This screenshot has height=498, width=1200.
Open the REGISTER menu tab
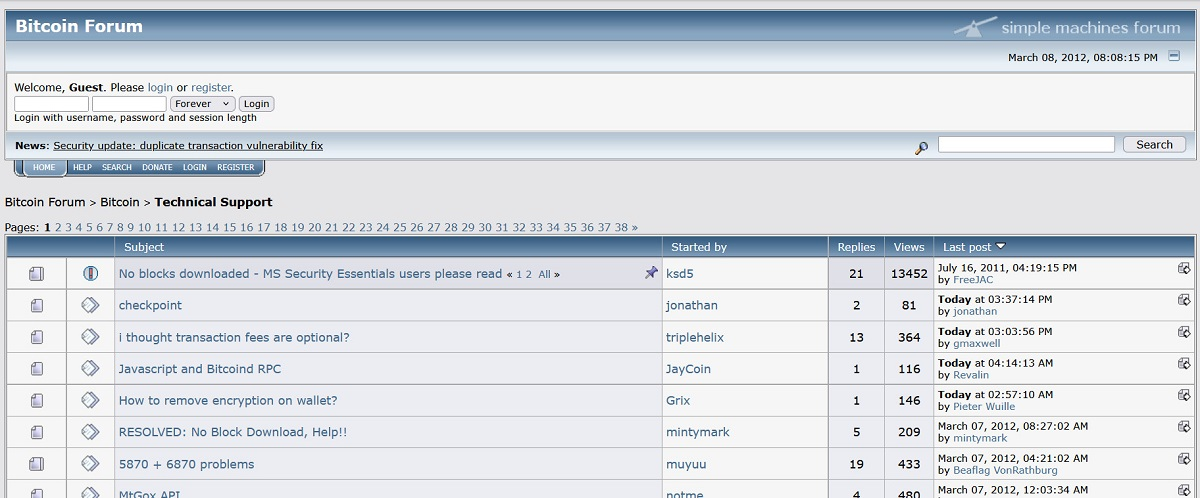pos(236,167)
